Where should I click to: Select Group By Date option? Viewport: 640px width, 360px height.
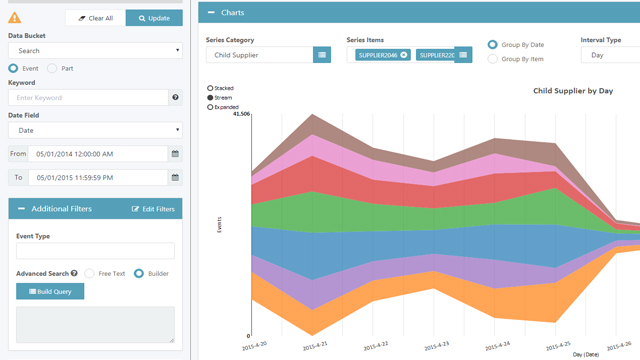(493, 44)
